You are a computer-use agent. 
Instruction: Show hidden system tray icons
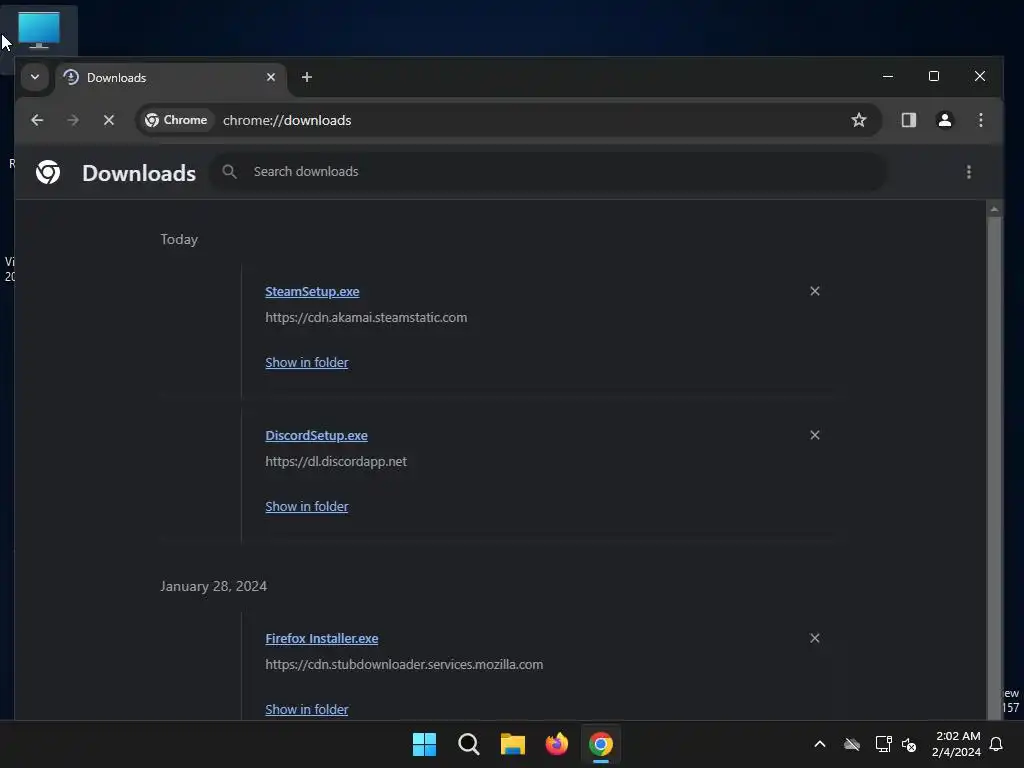point(820,744)
